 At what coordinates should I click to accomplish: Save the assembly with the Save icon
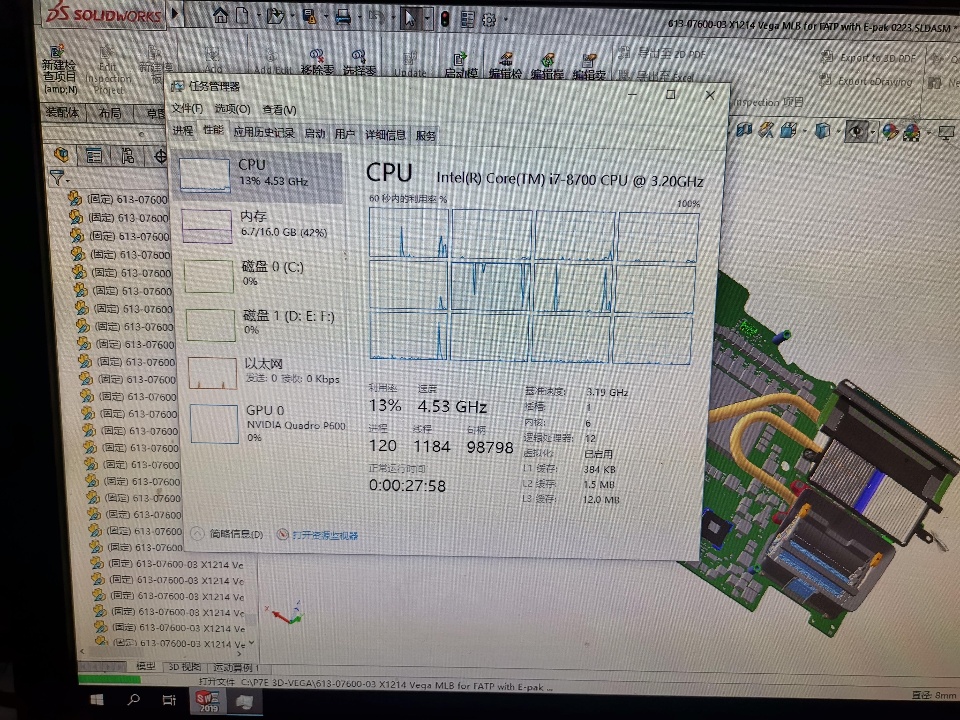(309, 17)
